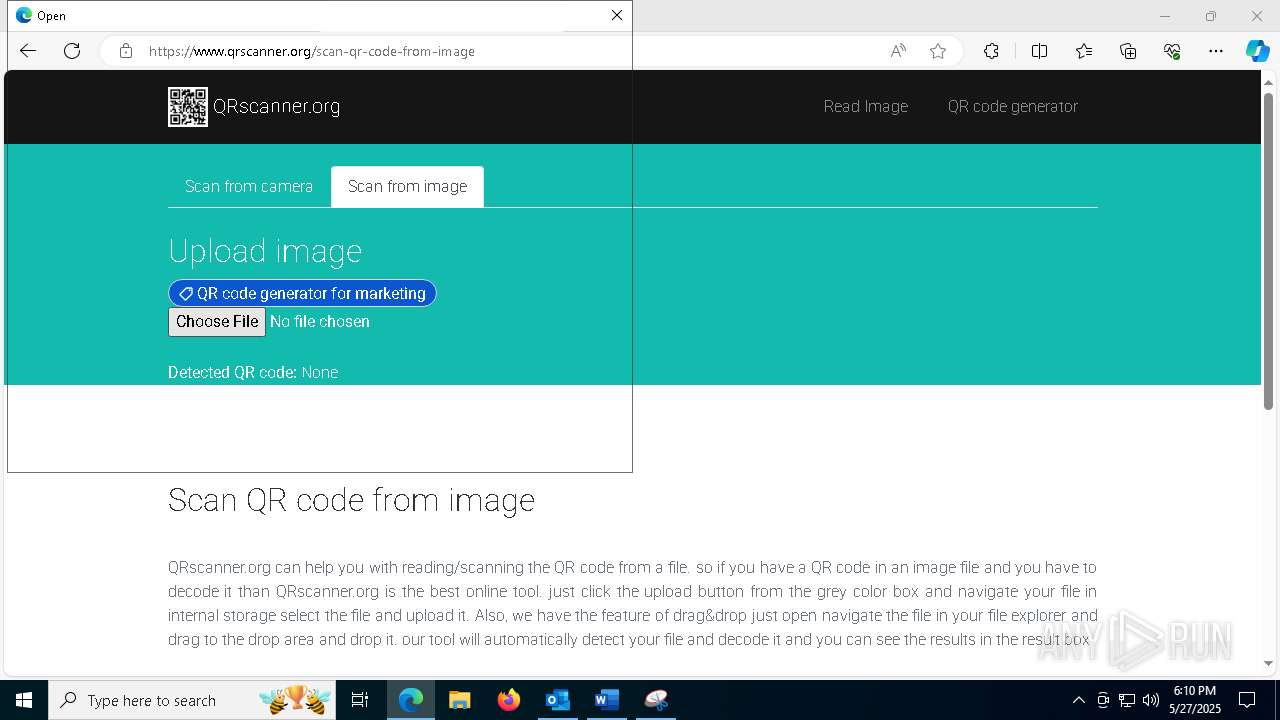This screenshot has height=720, width=1280.
Task: Open Read Image nav link
Action: coord(866,107)
